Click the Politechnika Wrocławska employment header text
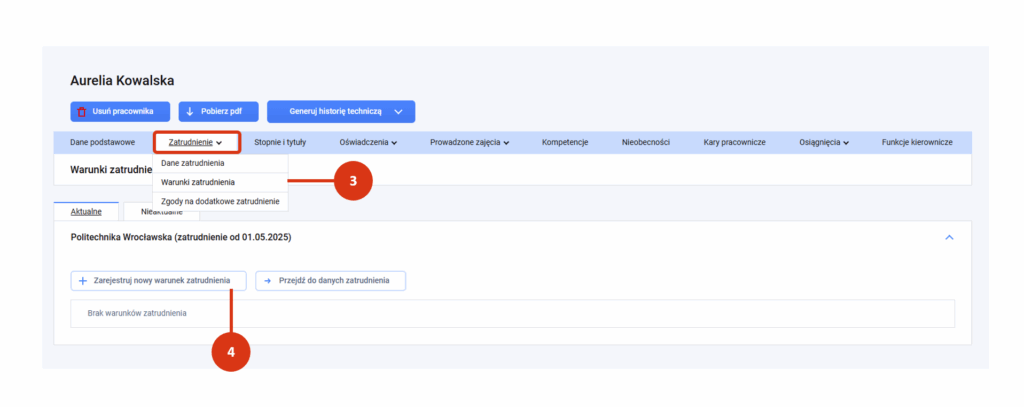Screen dimensions: 1024x407 [181, 238]
